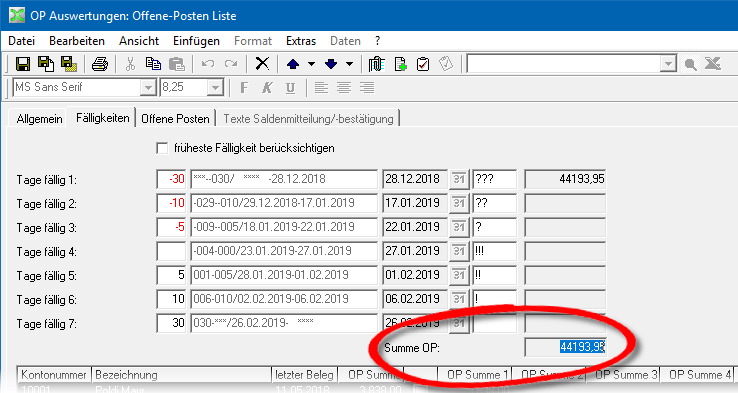This screenshot has height=393, width=738.
Task: Click the blue down arrow icon
Action: point(331,64)
